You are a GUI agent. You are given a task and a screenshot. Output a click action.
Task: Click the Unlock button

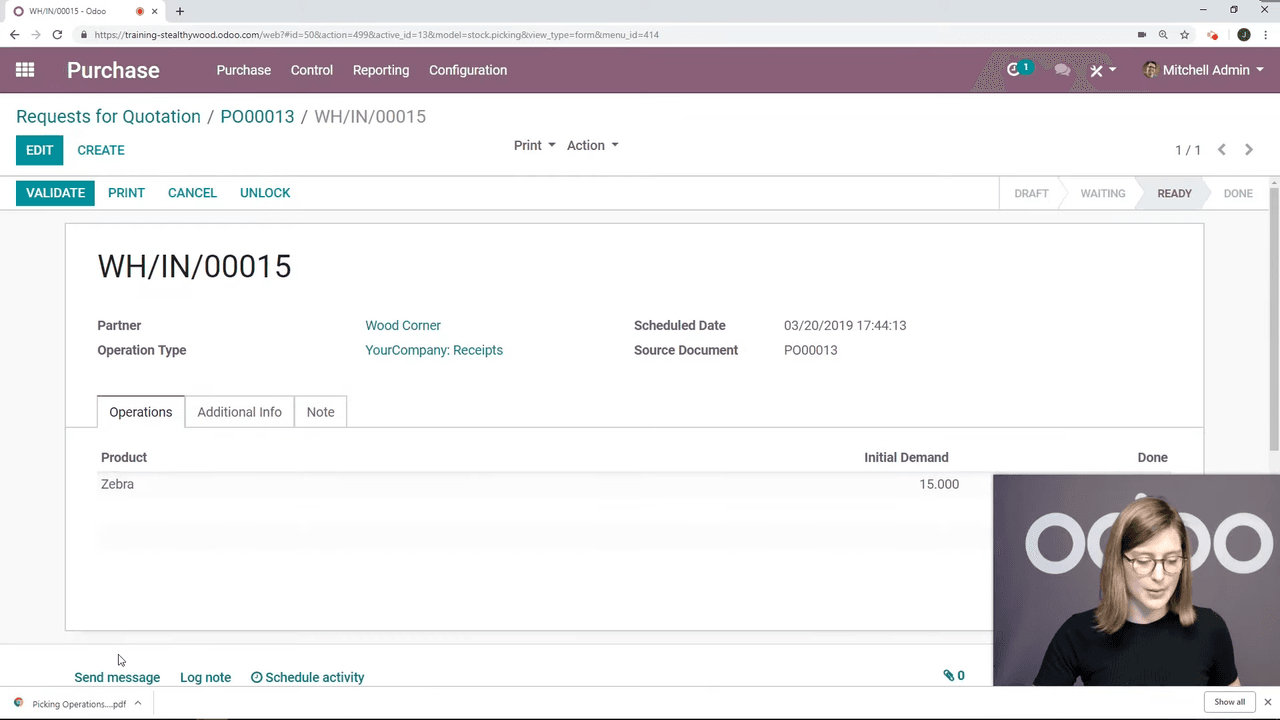265,193
